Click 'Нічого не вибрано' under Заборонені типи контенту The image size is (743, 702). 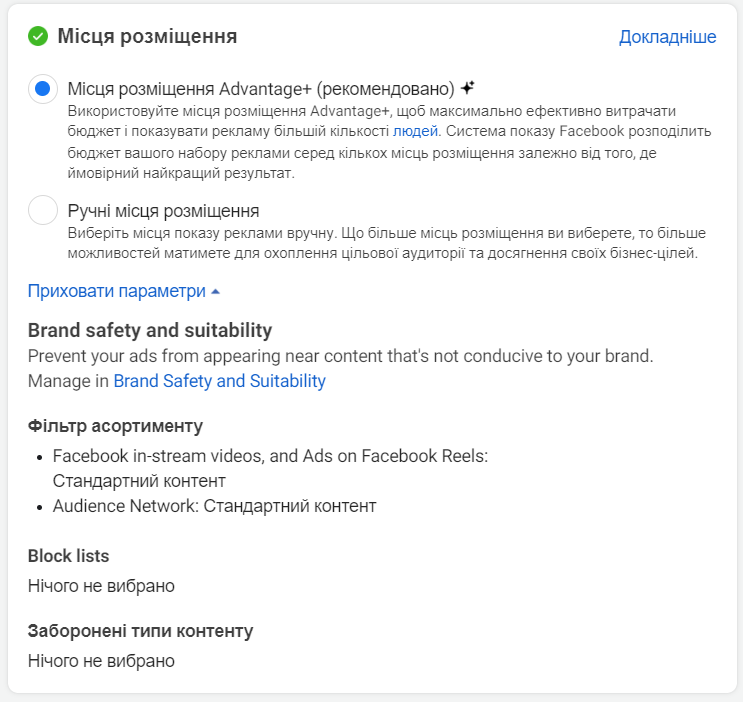101,660
